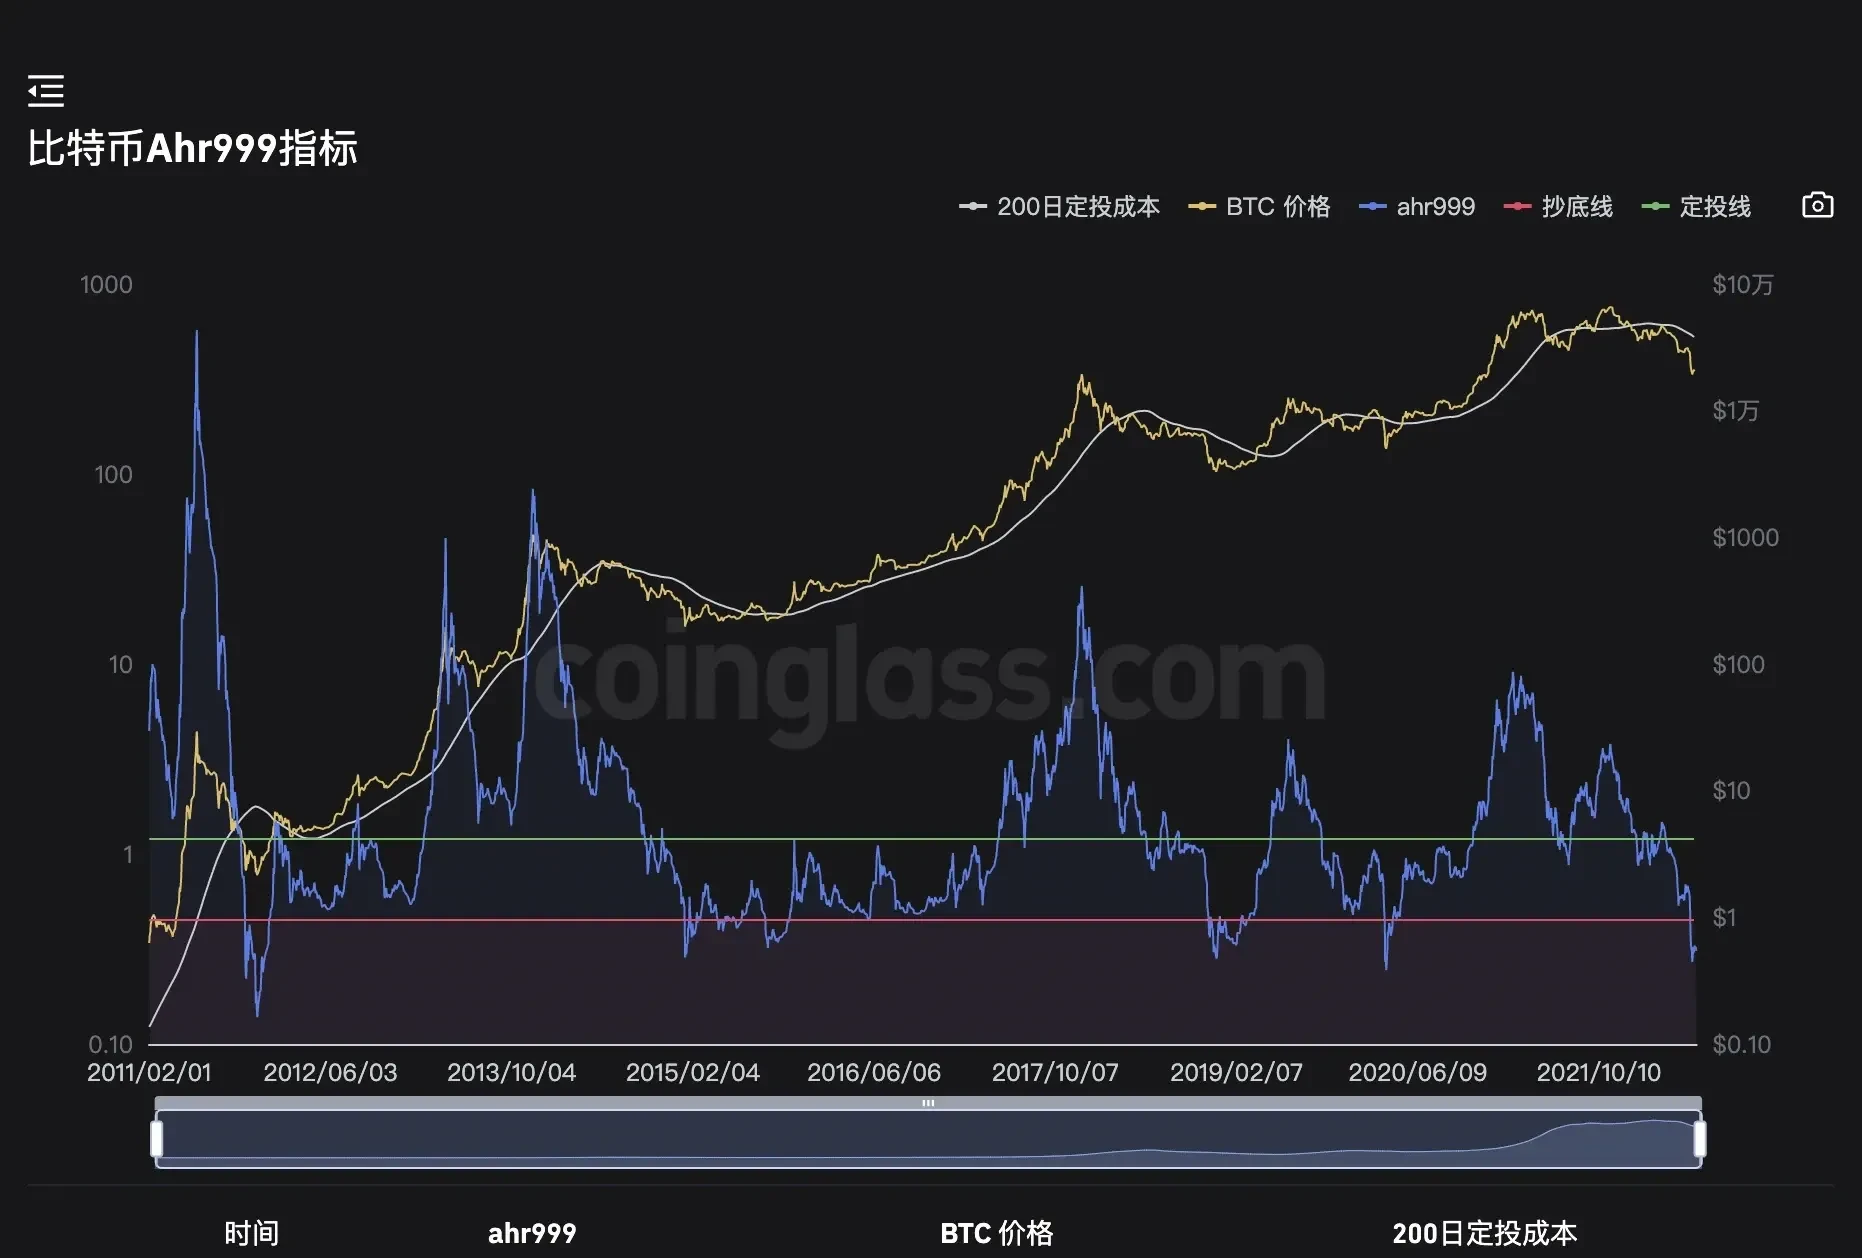The image size is (1862, 1258).
Task: Select the 200日定投成本 column header
Action: click(1485, 1233)
